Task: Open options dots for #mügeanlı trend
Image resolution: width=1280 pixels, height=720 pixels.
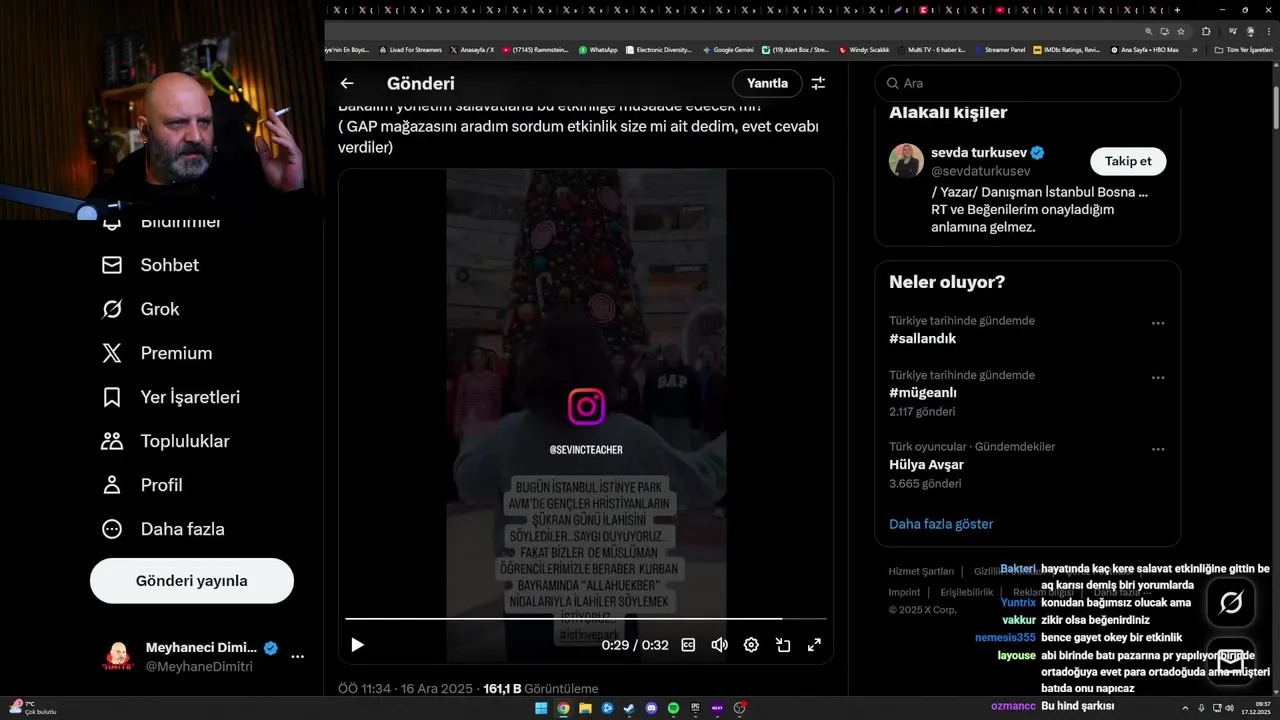Action: [1158, 377]
